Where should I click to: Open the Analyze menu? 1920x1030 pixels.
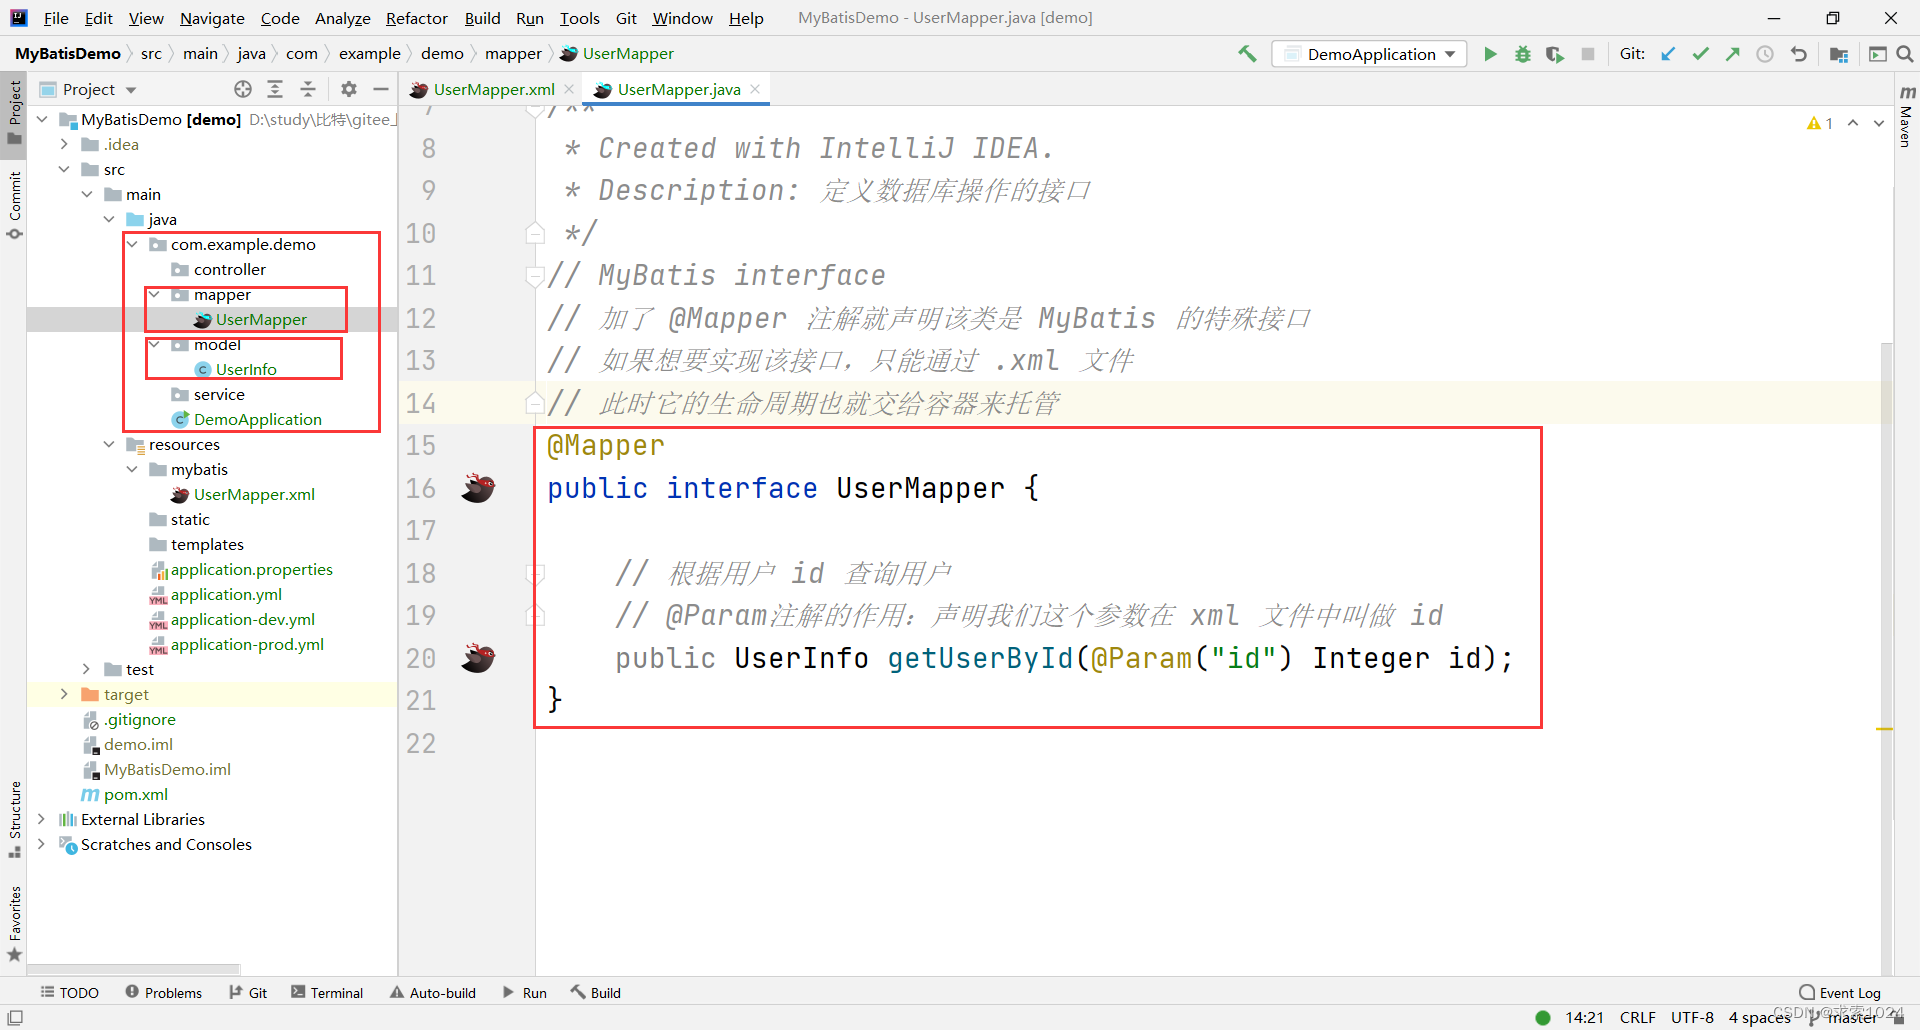click(342, 18)
